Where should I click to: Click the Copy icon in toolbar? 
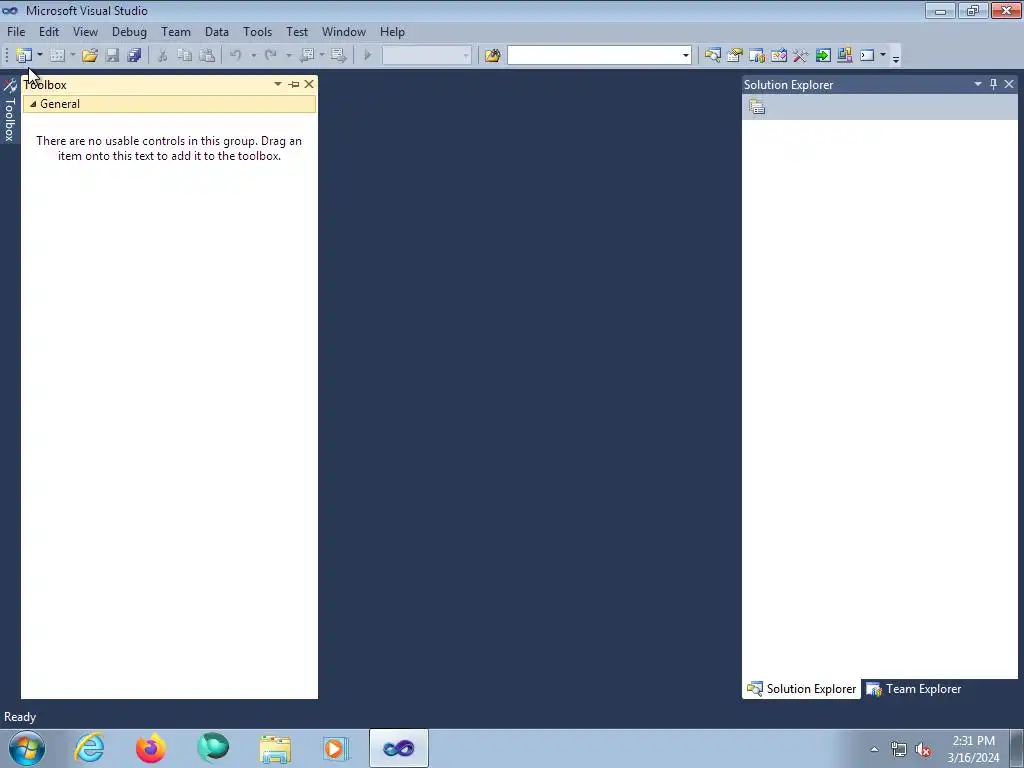tap(185, 56)
